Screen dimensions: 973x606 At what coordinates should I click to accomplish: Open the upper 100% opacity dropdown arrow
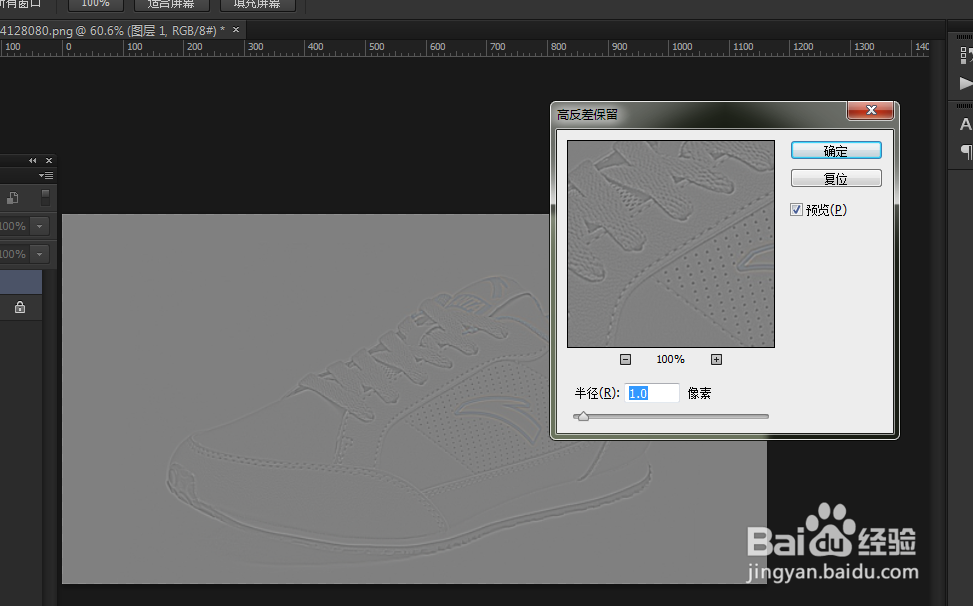point(39,226)
